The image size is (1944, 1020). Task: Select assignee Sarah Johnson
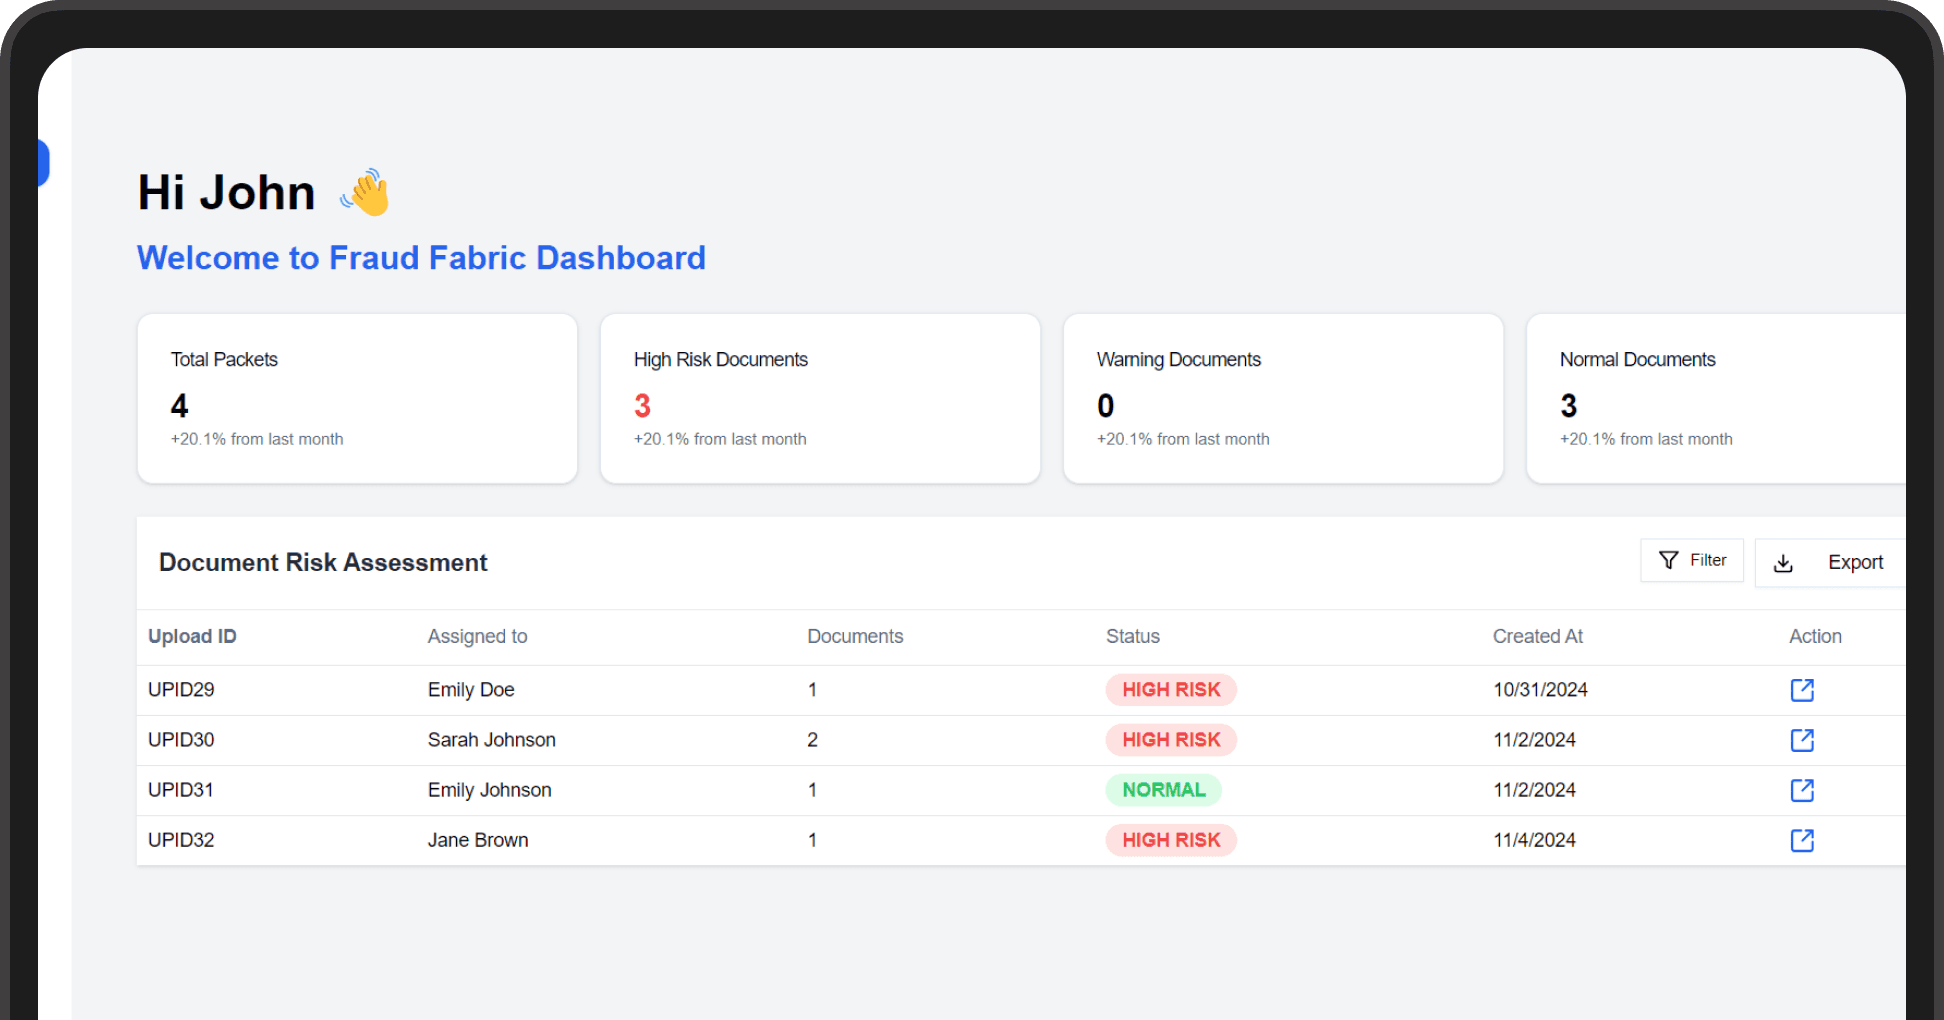[492, 740]
